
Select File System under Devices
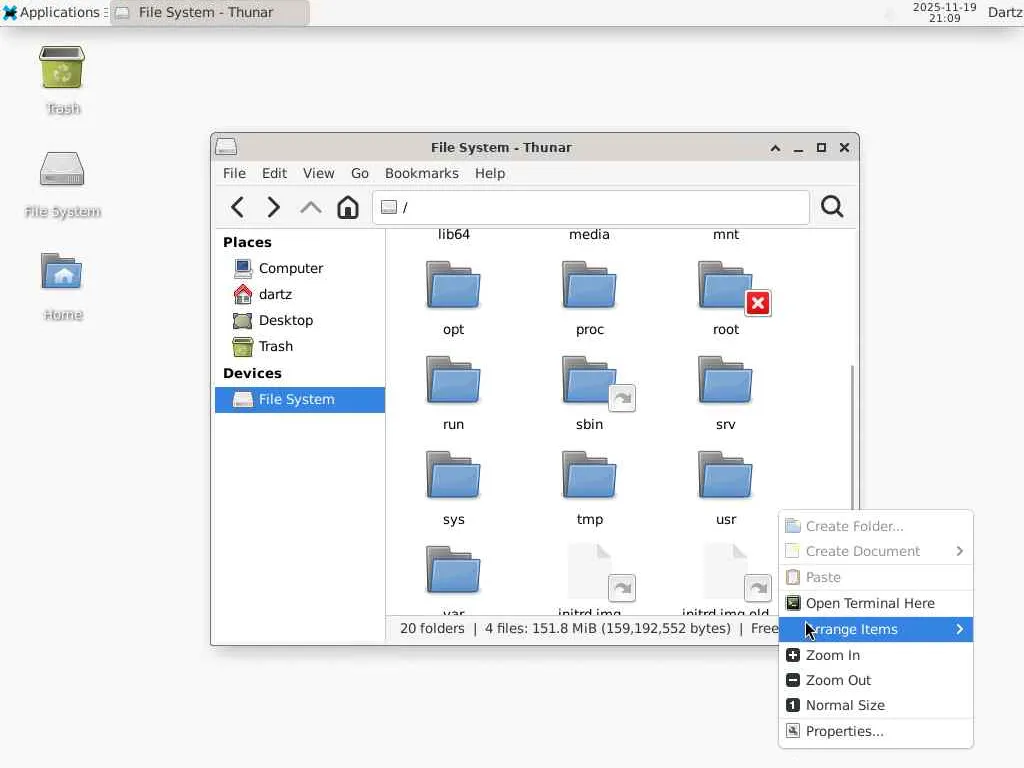[x=300, y=400]
